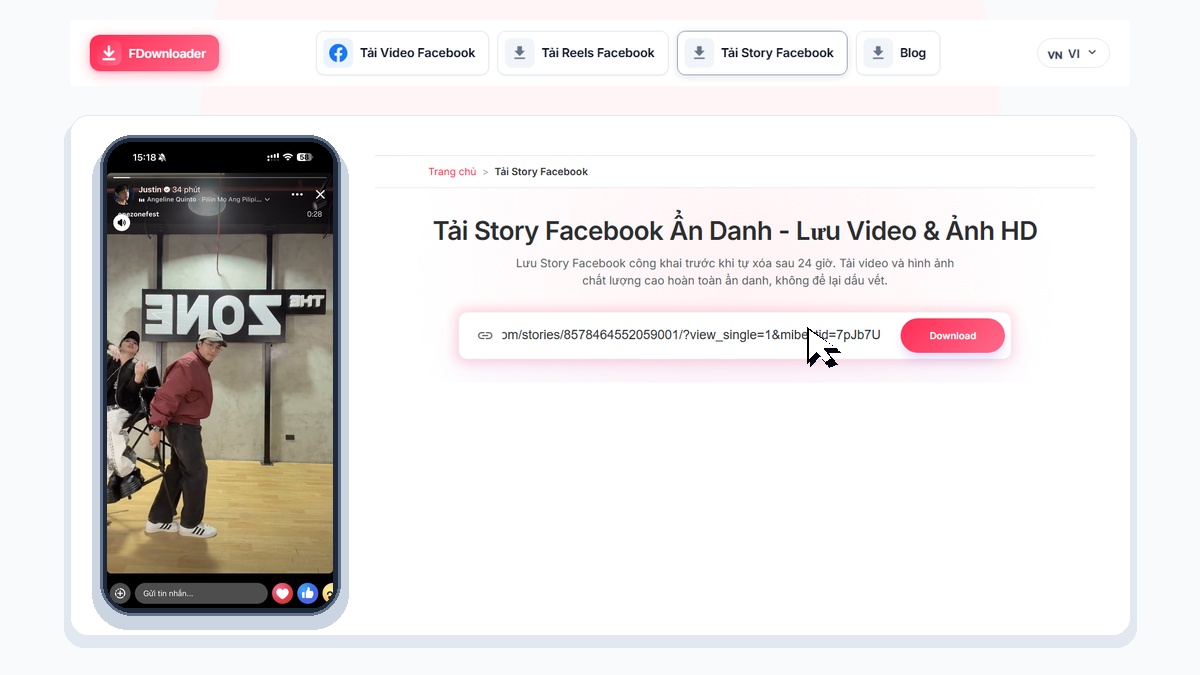
Task: Click the VN country code label
Action: (1055, 55)
